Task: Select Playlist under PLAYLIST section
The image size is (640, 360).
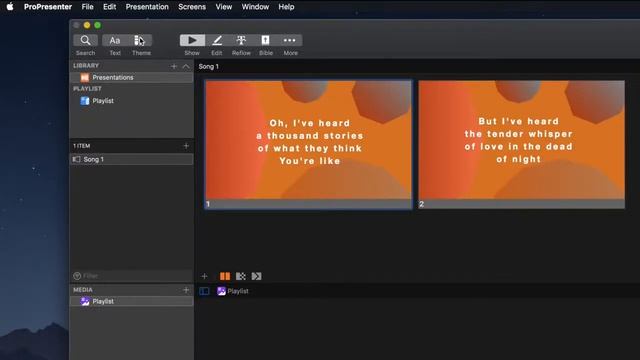Action: (x=131, y=101)
